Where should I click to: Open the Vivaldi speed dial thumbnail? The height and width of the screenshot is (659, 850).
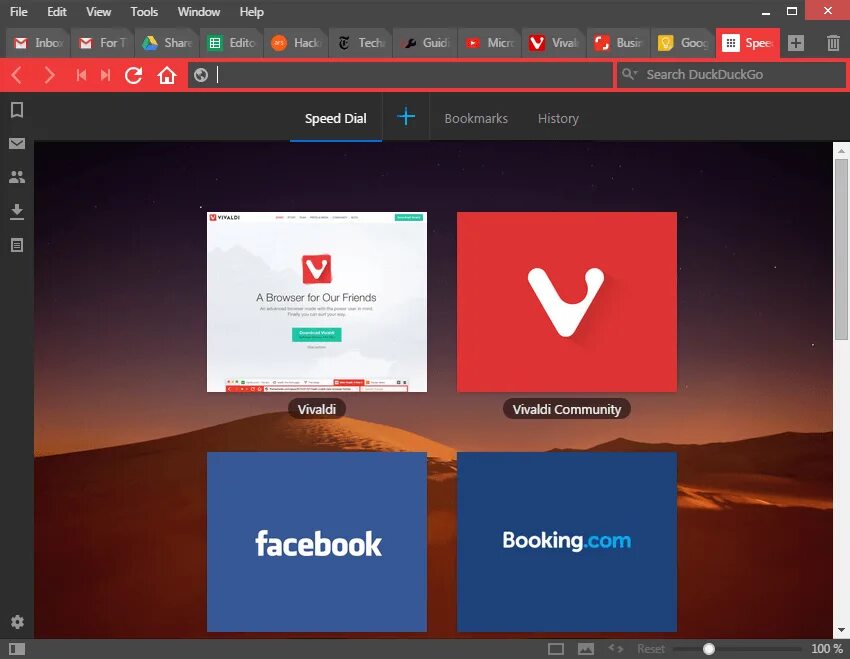point(317,302)
